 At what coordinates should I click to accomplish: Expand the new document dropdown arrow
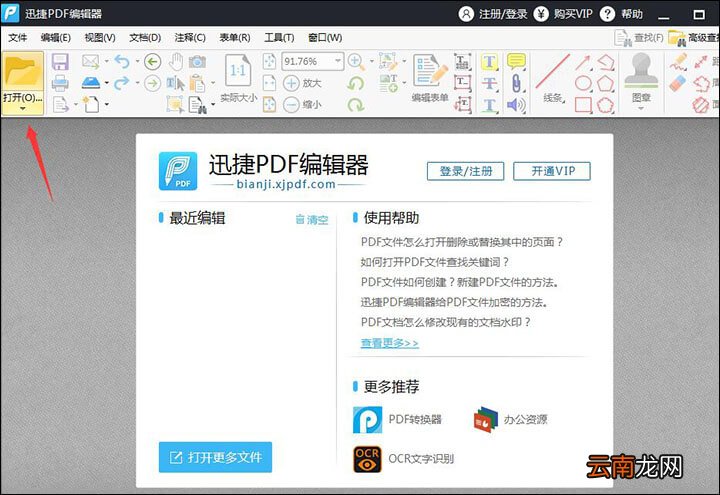point(107,105)
